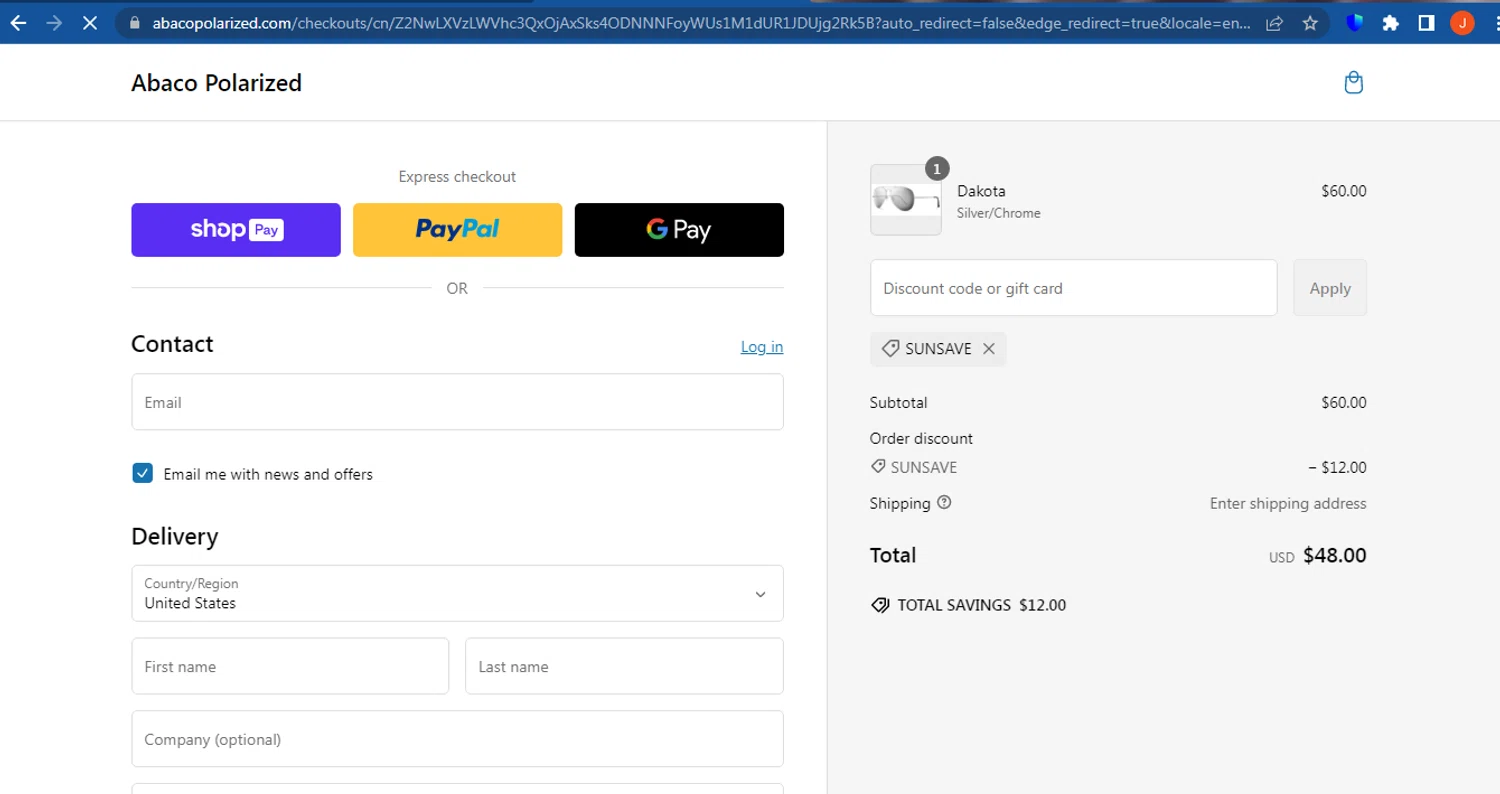Focus the First name field

(290, 666)
